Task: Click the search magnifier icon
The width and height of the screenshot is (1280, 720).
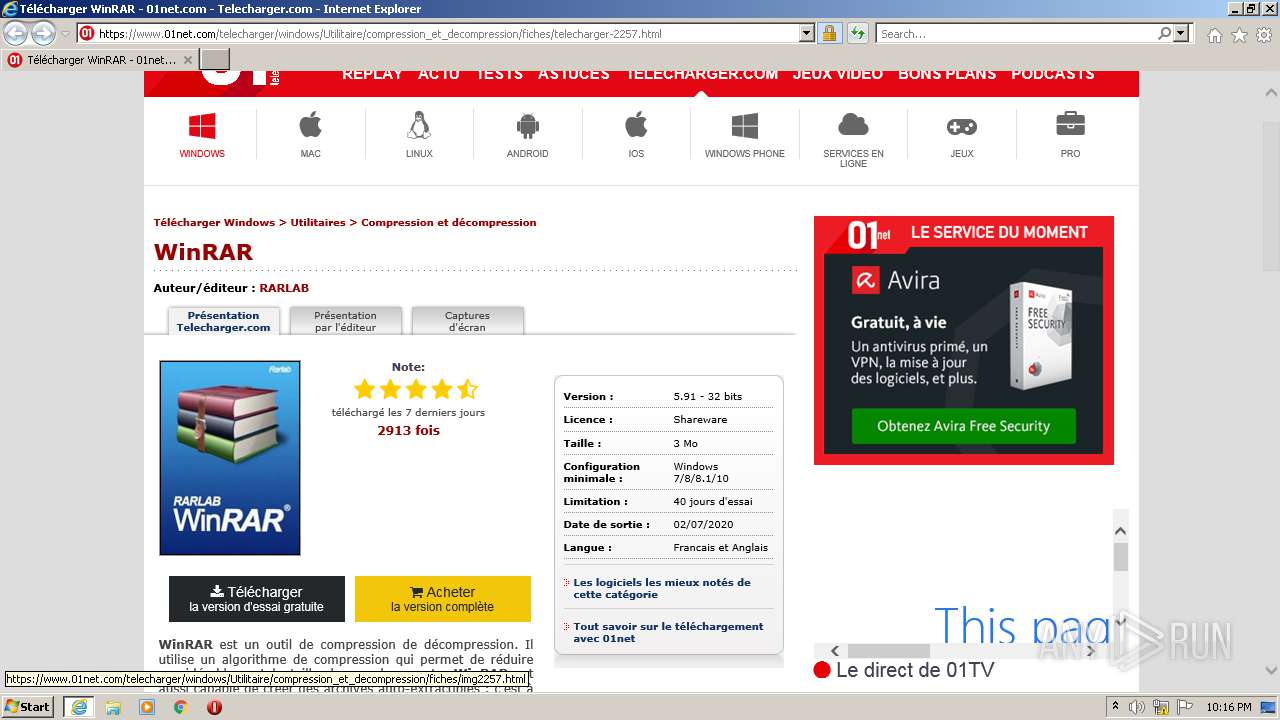Action: [1164, 34]
